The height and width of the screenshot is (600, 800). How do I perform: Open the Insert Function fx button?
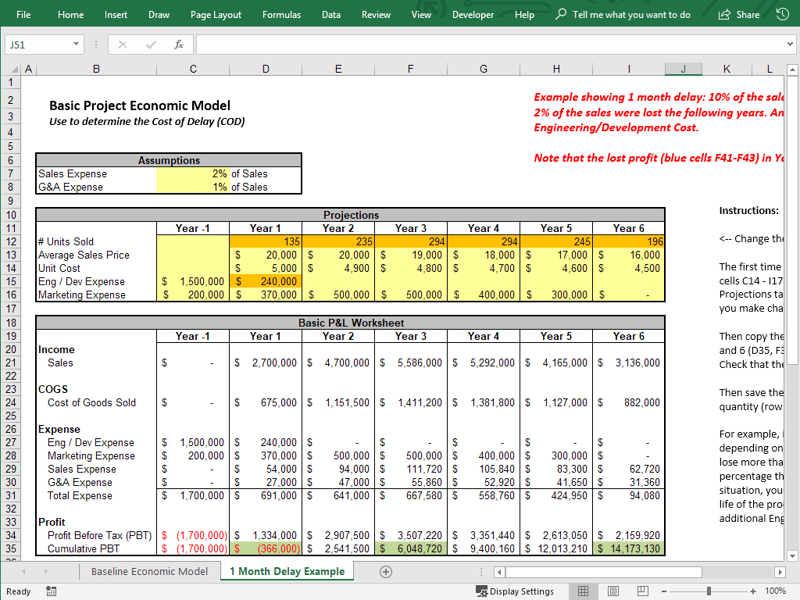click(x=179, y=45)
